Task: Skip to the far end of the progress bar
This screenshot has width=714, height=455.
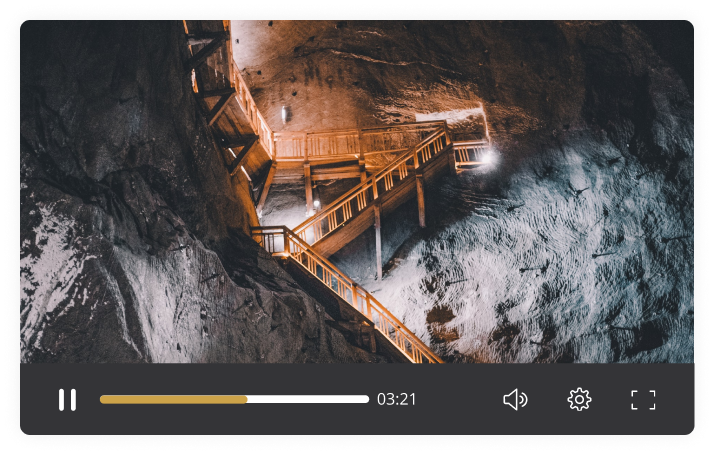Action: [366, 399]
